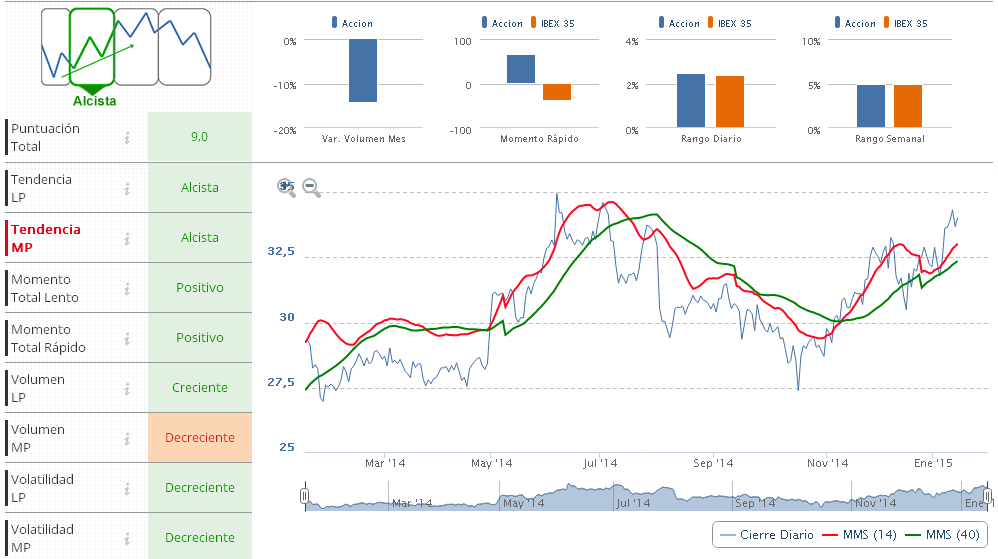Screen dimensions: 998x559
Task: Click the highlighted Alcista trend pattern thumbnail
Action: pyautogui.click(x=93, y=47)
